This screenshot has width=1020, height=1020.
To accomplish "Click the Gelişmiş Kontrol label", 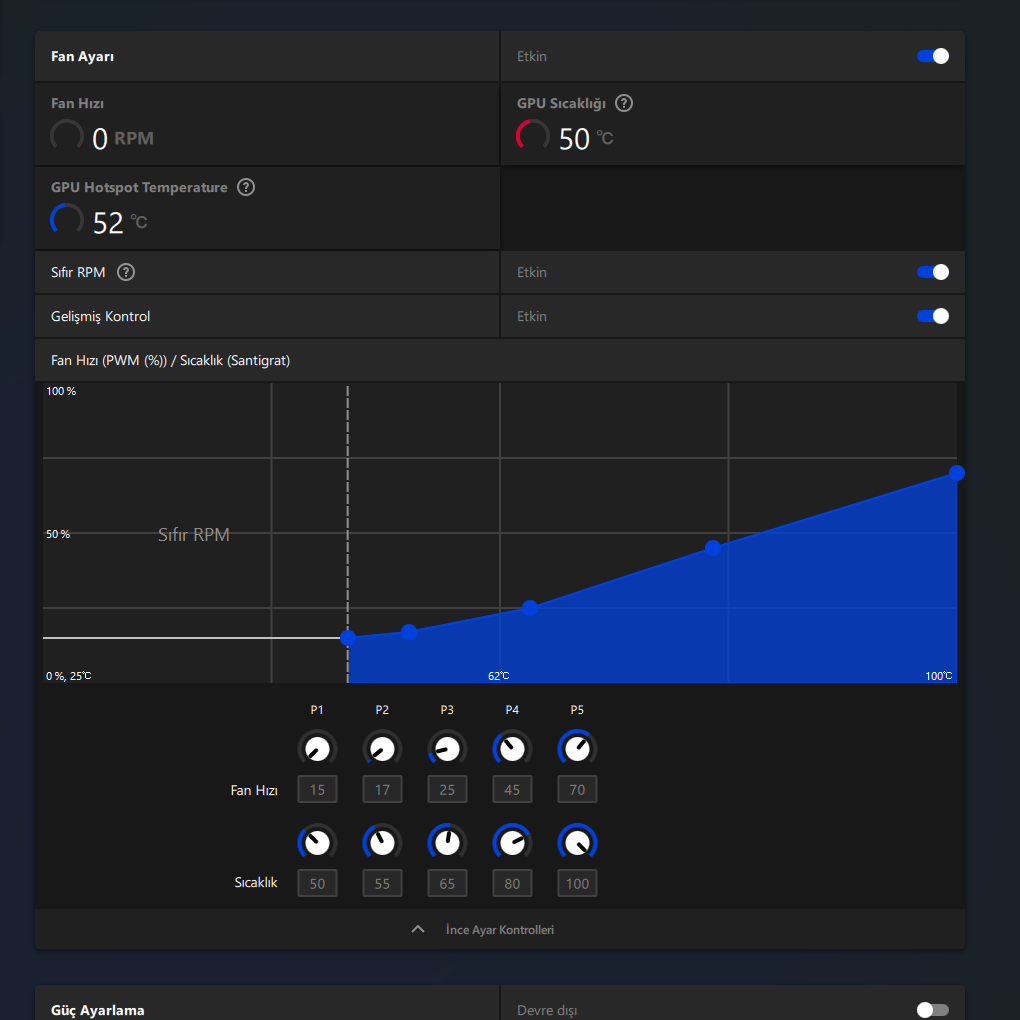I will point(101,316).
